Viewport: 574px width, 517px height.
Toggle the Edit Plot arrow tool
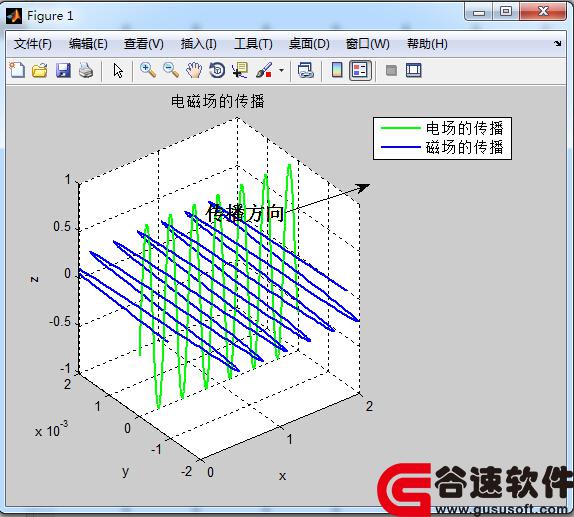tap(118, 70)
